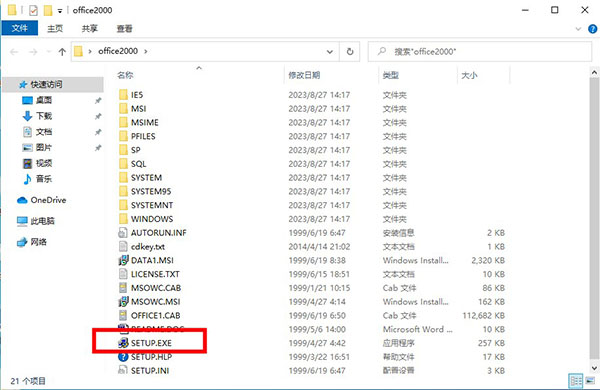Select the SYSTEMNT folder name
Viewport: 600px width, 390px height.
pos(152,205)
